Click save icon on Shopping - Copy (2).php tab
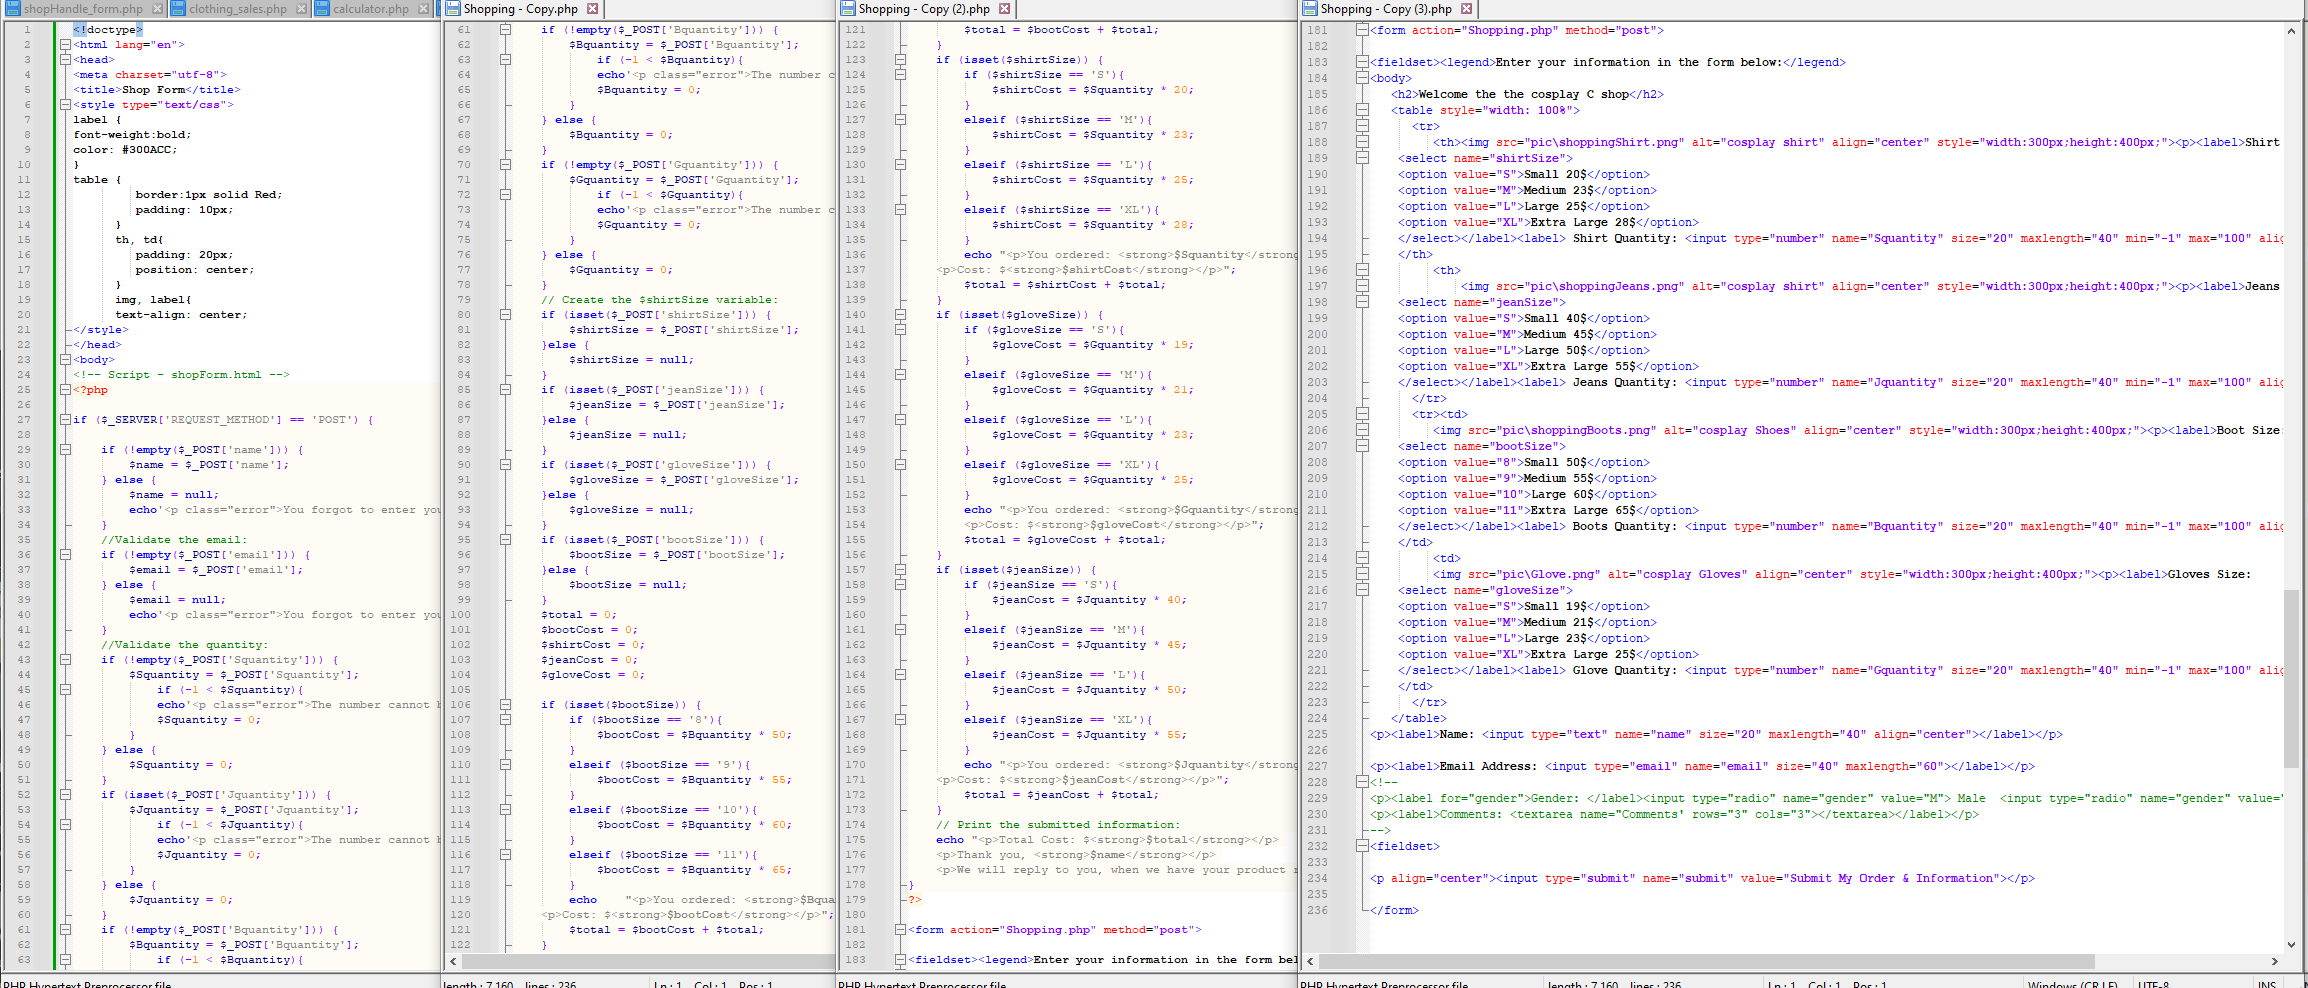The image size is (2308, 988). pyautogui.click(x=848, y=9)
